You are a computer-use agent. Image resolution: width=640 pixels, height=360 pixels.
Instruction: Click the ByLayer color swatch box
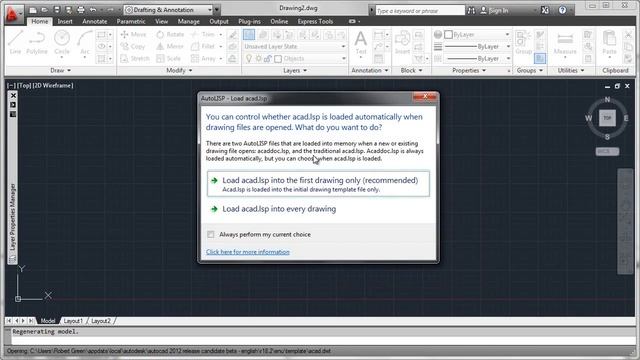[x=448, y=35]
